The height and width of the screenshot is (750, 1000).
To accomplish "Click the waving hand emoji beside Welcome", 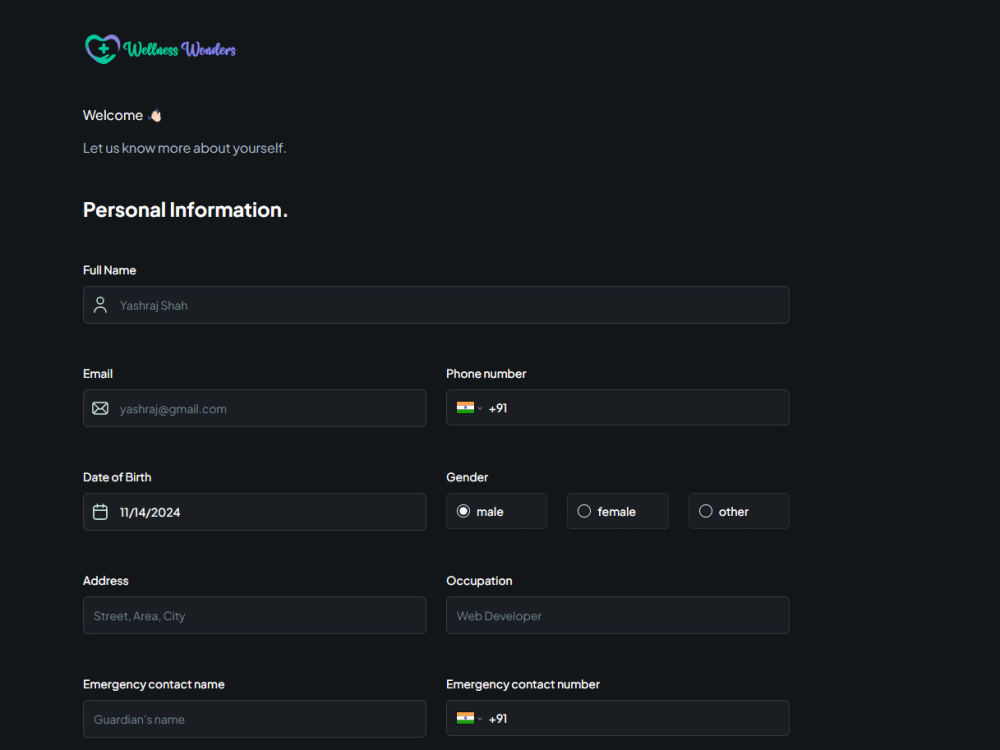I will (155, 115).
